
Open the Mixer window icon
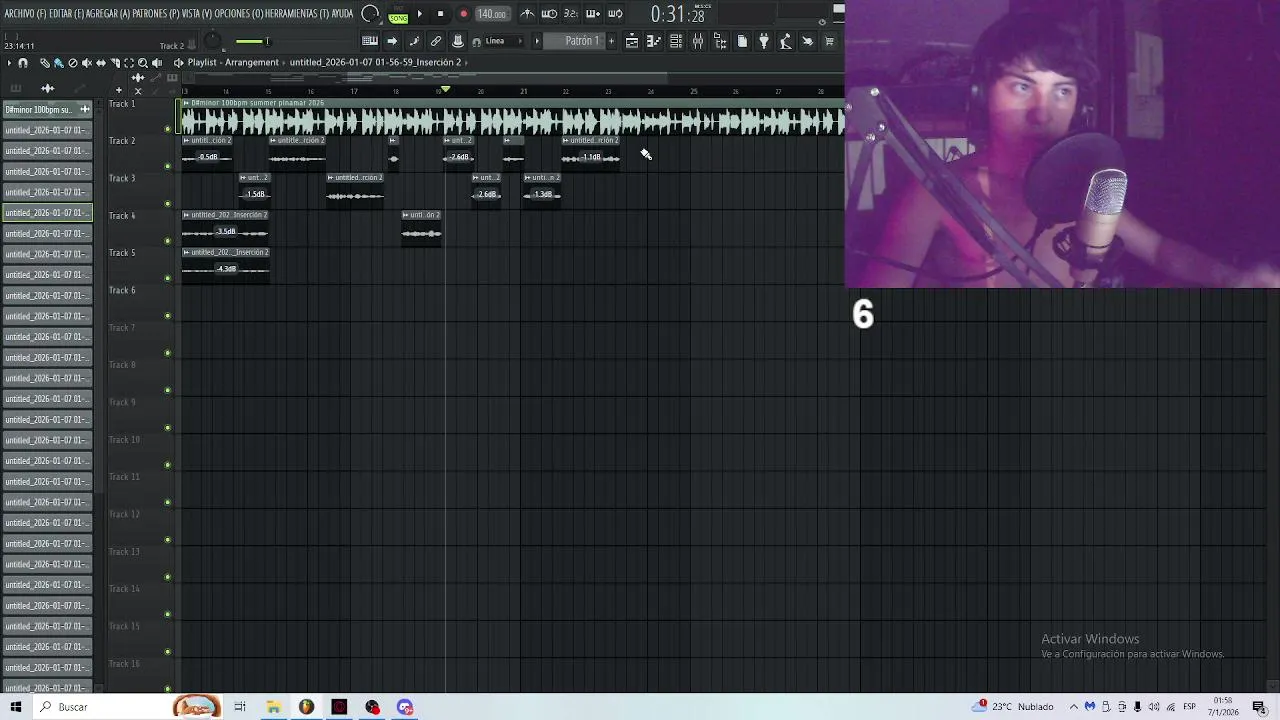(698, 41)
